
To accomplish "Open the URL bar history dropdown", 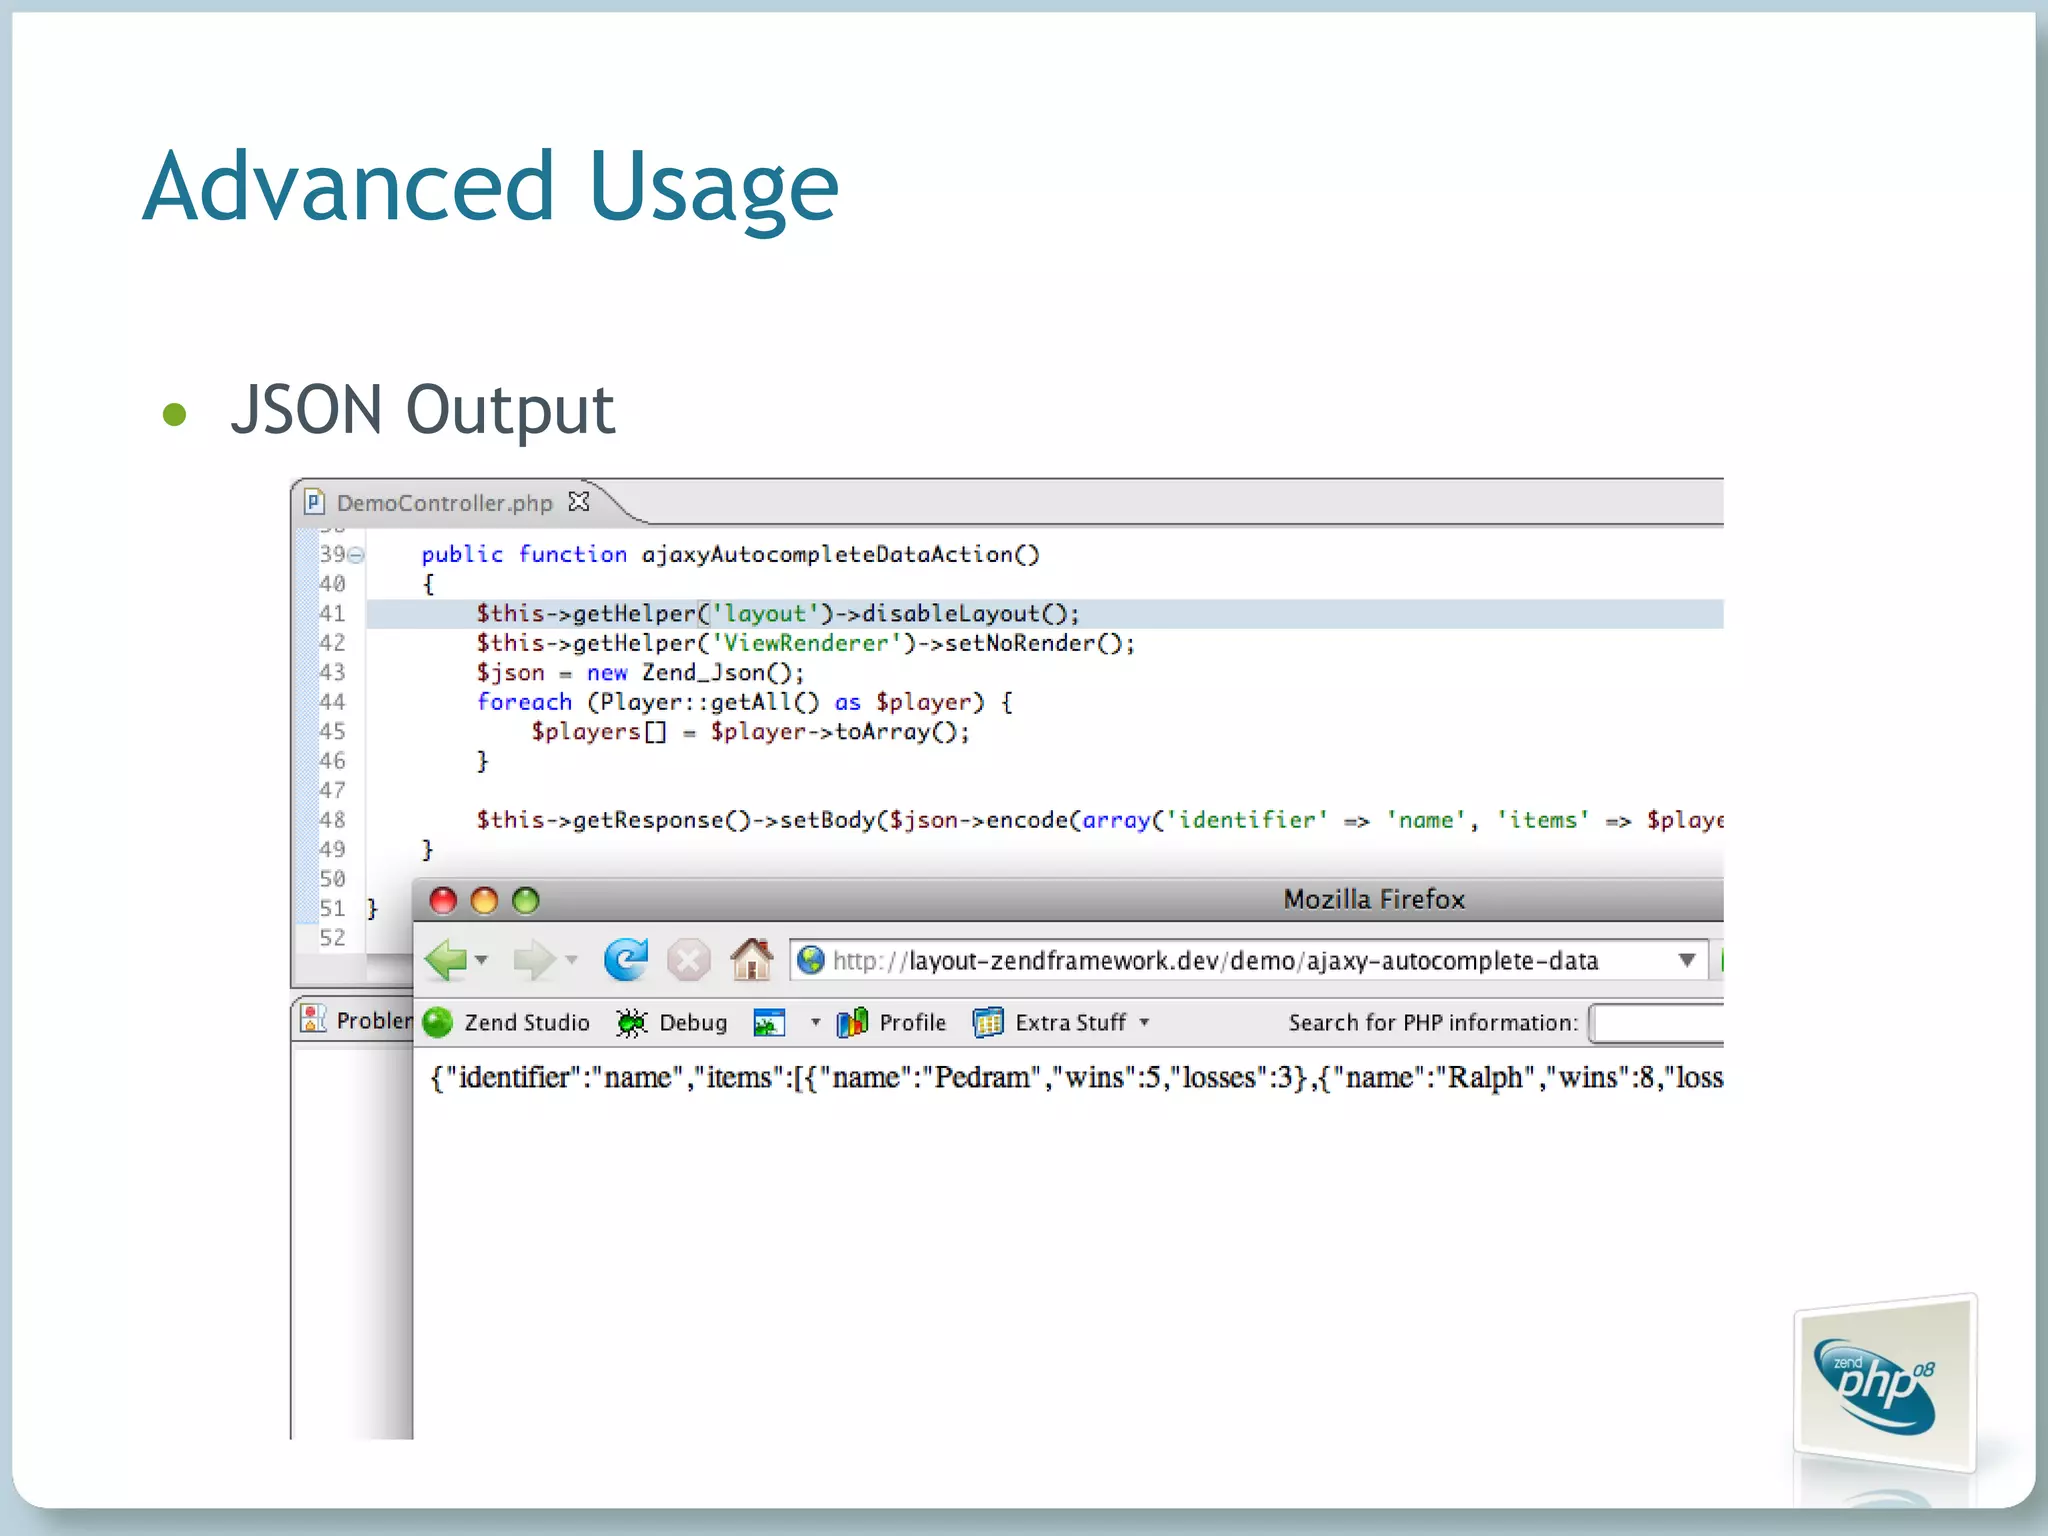I will click(1687, 961).
